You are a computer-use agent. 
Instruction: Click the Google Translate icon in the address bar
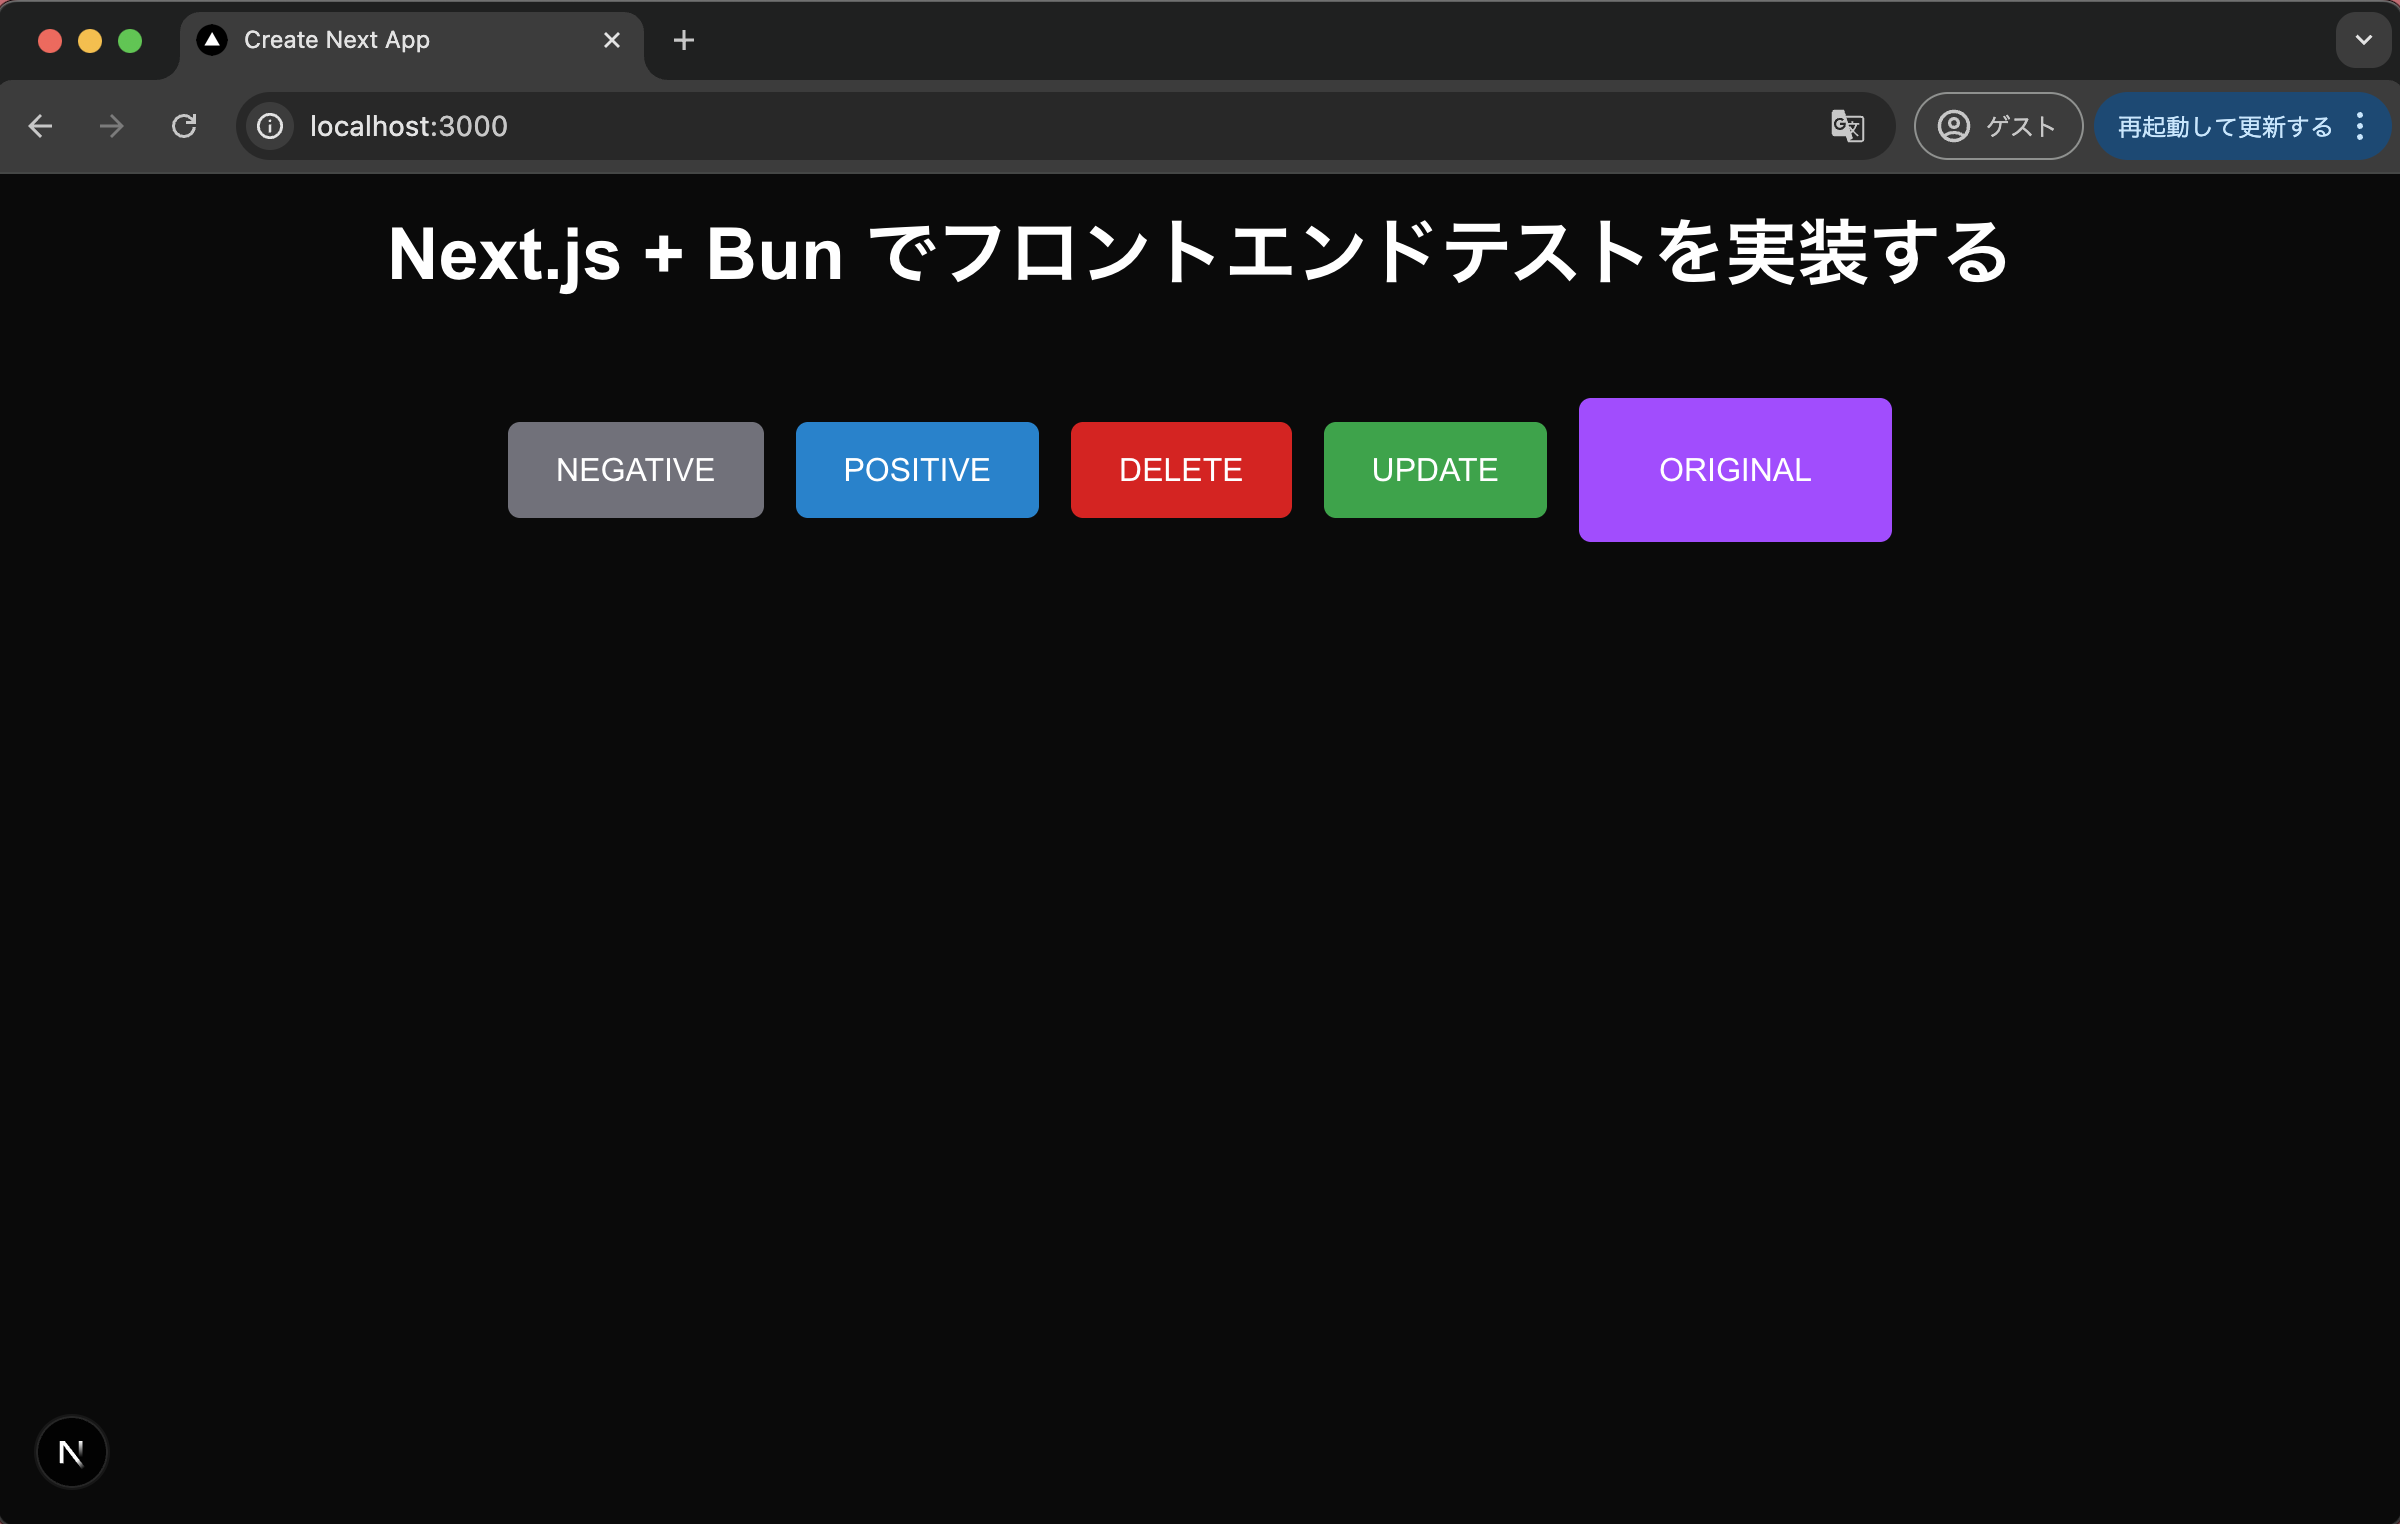1846,126
